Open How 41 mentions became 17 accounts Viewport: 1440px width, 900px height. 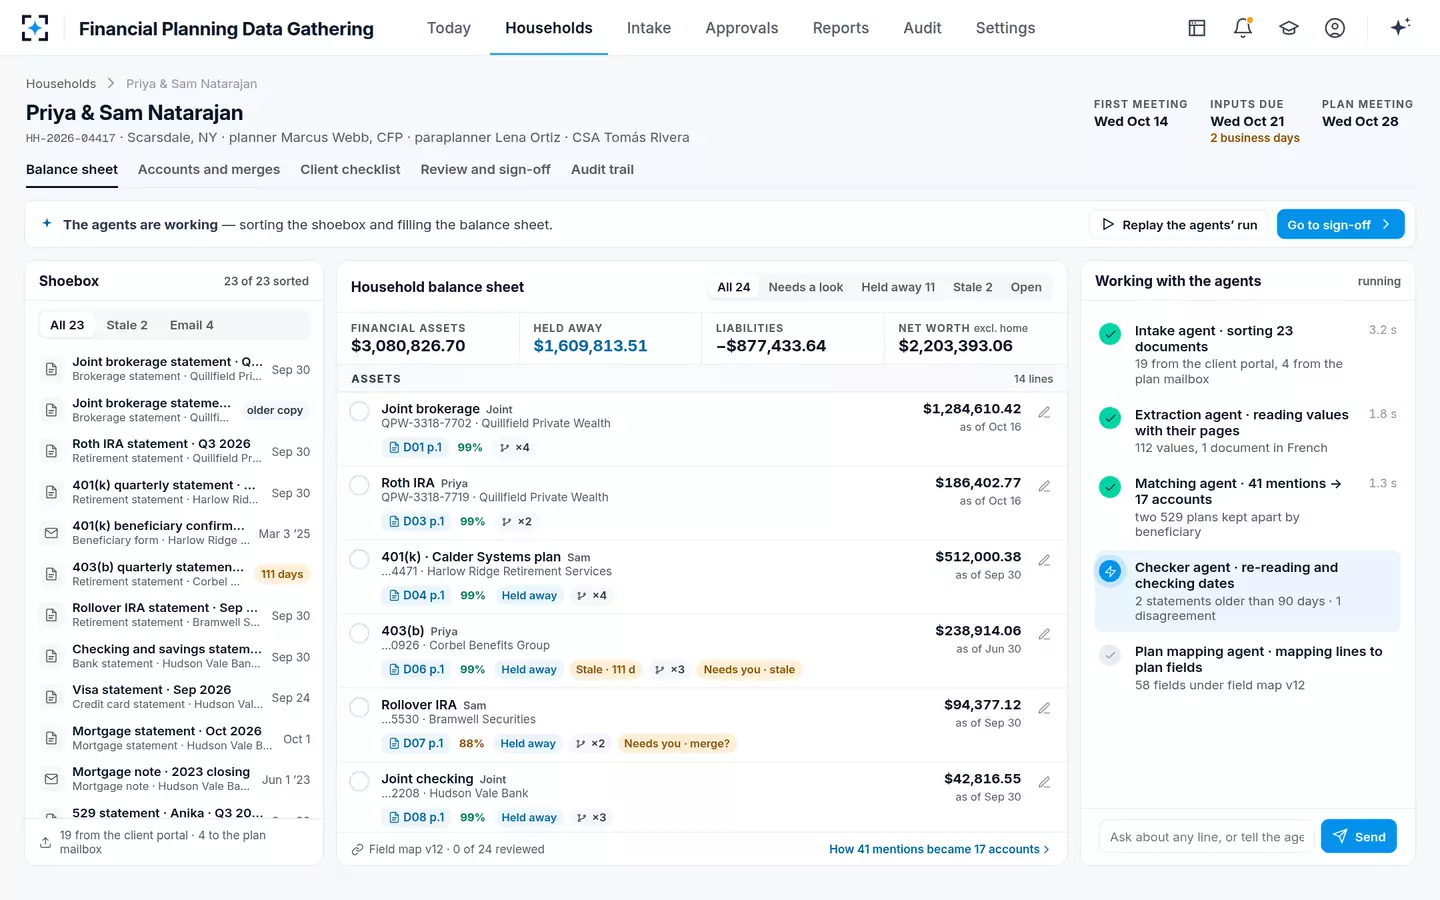click(x=939, y=849)
